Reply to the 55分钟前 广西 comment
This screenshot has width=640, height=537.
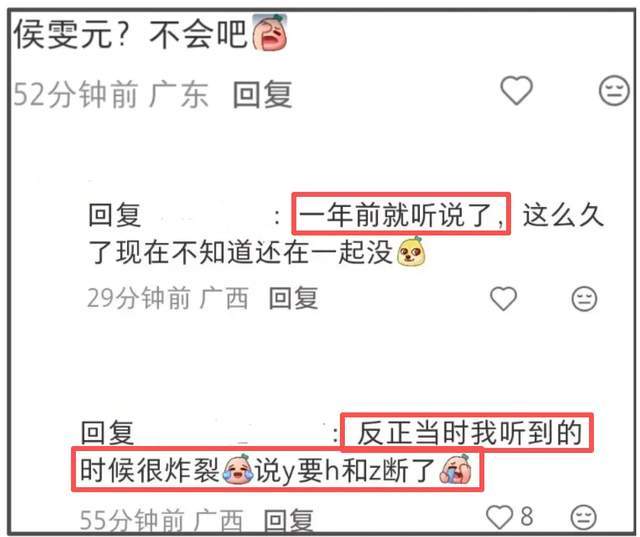(x=289, y=519)
